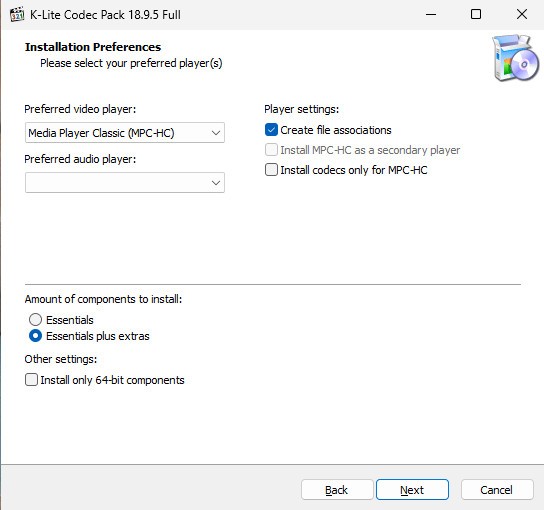The height and width of the screenshot is (510, 544).
Task: Select Essentials plus extras option
Action: [35, 336]
